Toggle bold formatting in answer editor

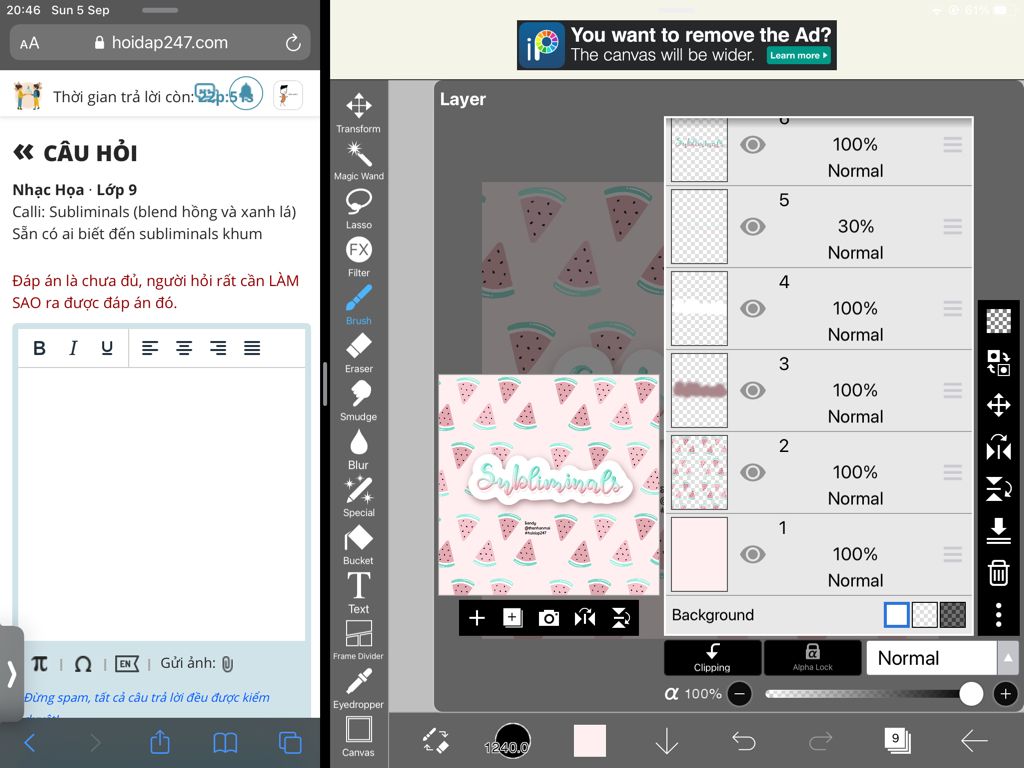(39, 348)
